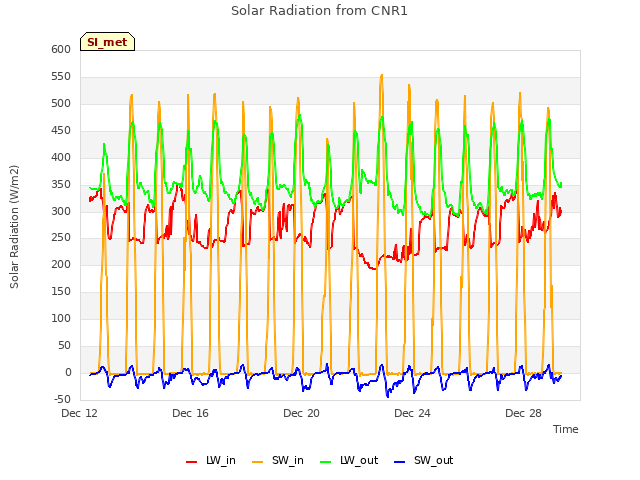This screenshot has height=480, width=640.
Task: Click the 300 y-axis tick label
Action: pos(61,211)
